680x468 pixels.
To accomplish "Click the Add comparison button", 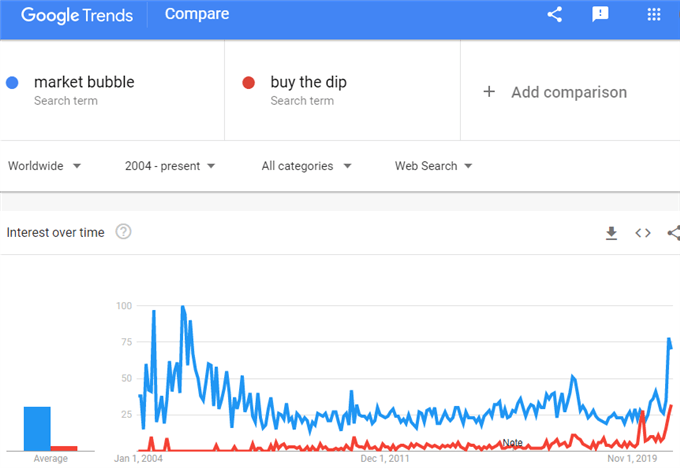I will [x=555, y=92].
